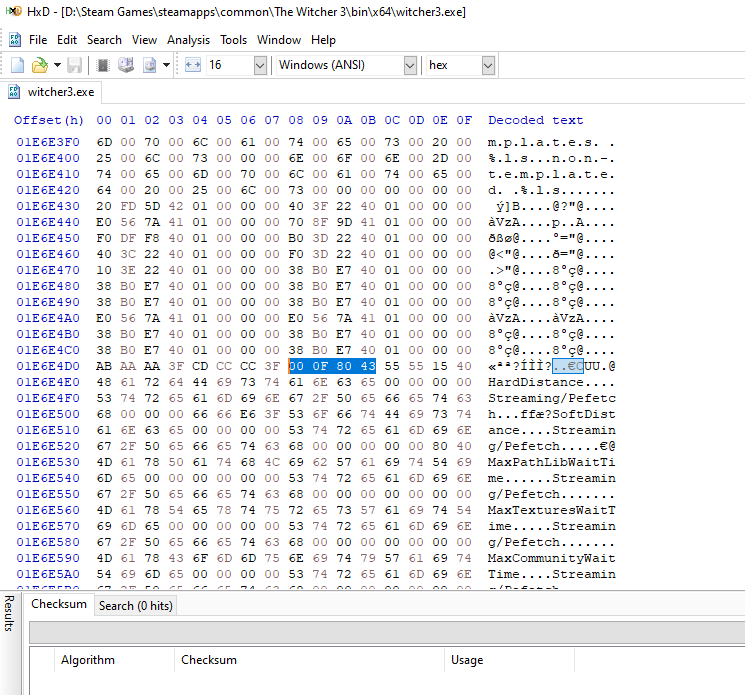Image resolution: width=745 pixels, height=695 pixels.
Task: Expand the Open file dropdown arrow
Action: click(x=57, y=65)
